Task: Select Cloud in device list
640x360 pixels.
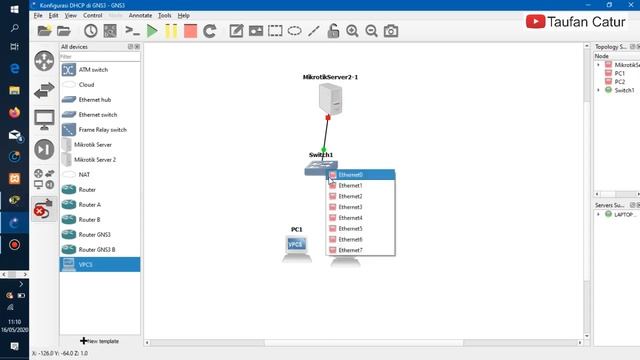Action: (x=100, y=84)
